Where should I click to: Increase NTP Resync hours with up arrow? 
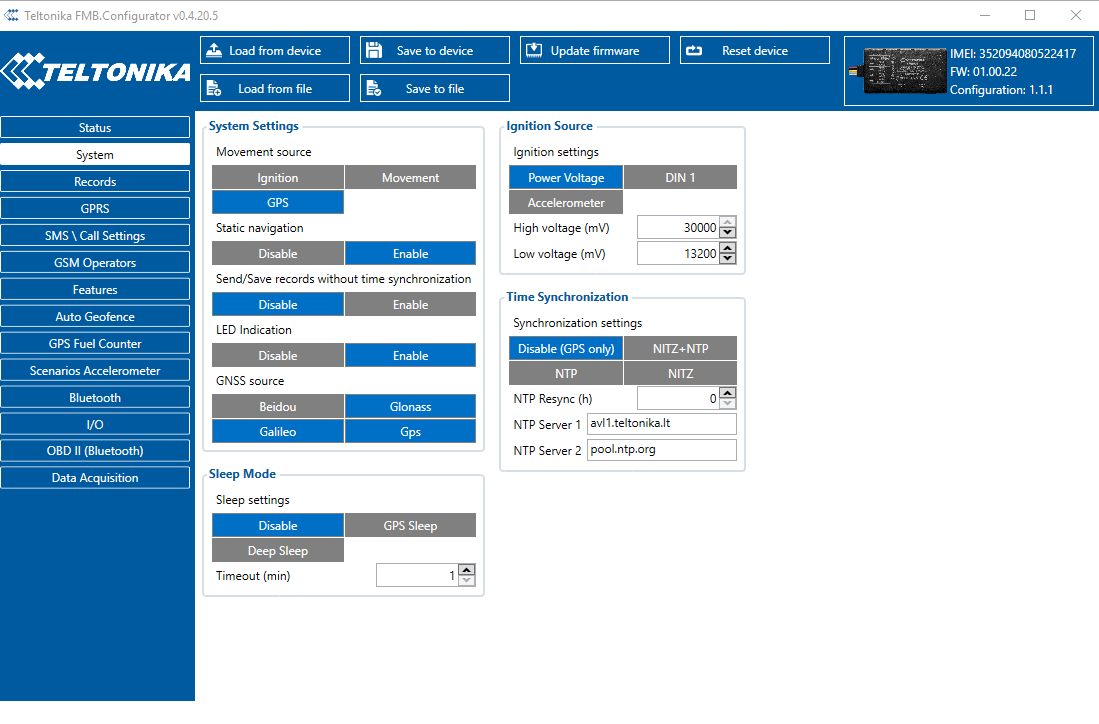728,393
